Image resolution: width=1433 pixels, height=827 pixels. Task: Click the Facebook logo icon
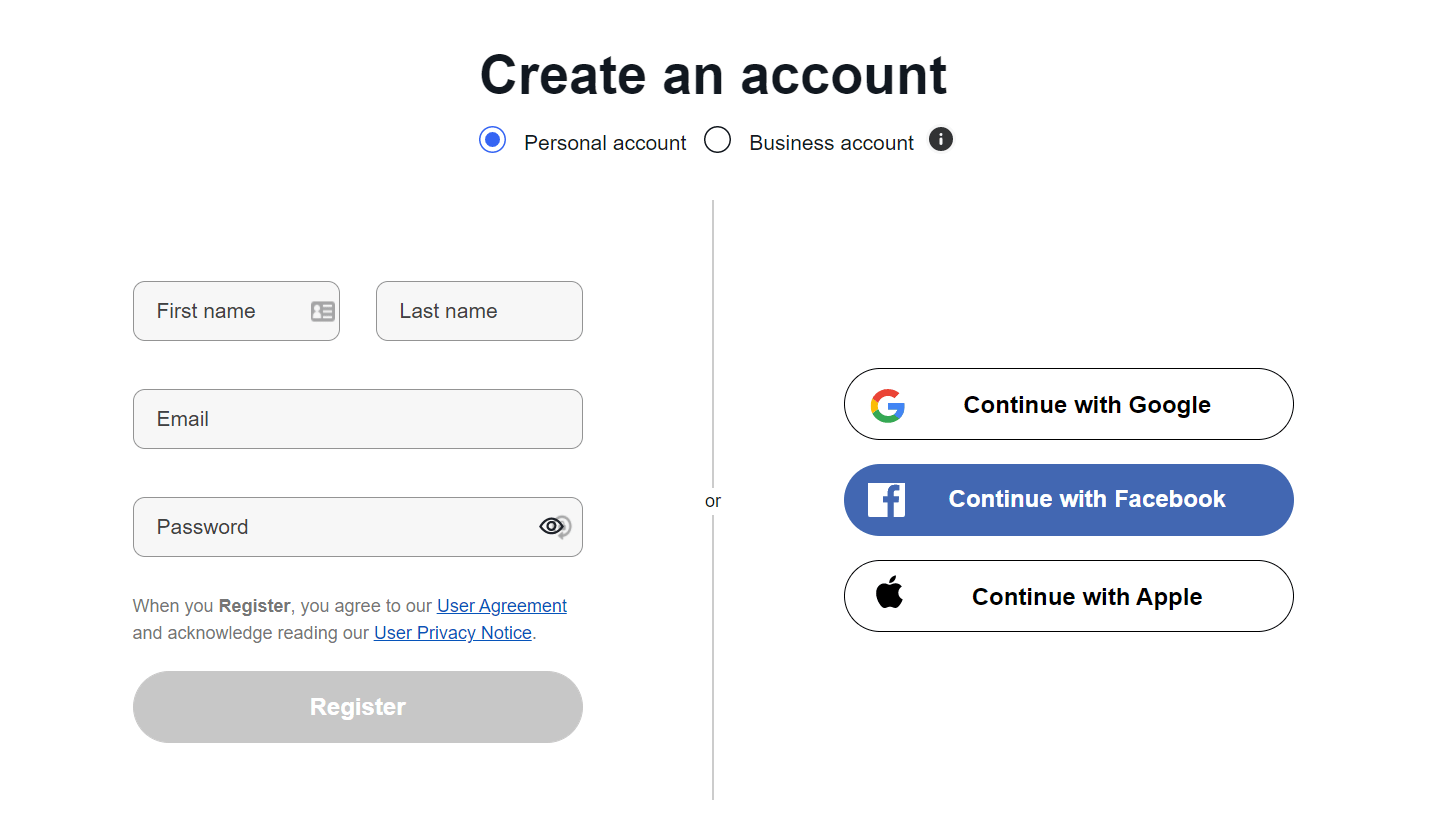(886, 499)
